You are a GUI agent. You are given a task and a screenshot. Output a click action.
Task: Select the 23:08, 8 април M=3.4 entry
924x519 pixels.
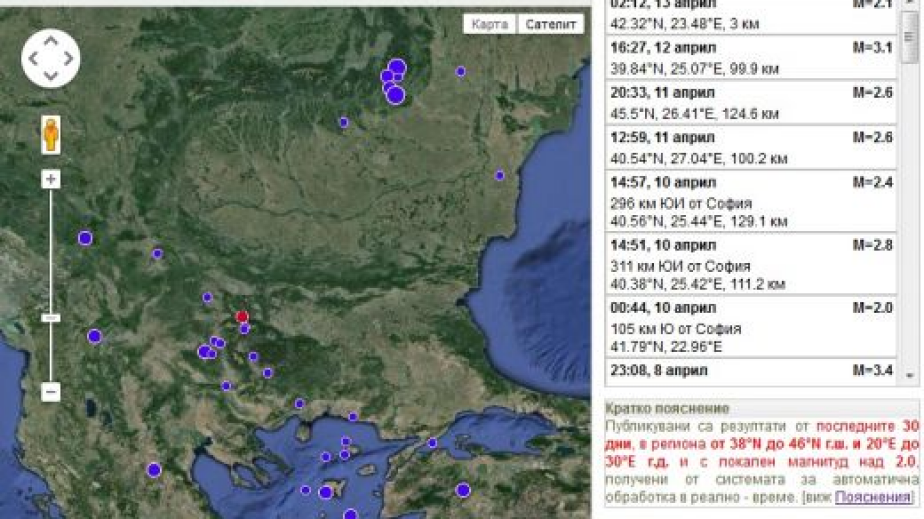(x=750, y=370)
